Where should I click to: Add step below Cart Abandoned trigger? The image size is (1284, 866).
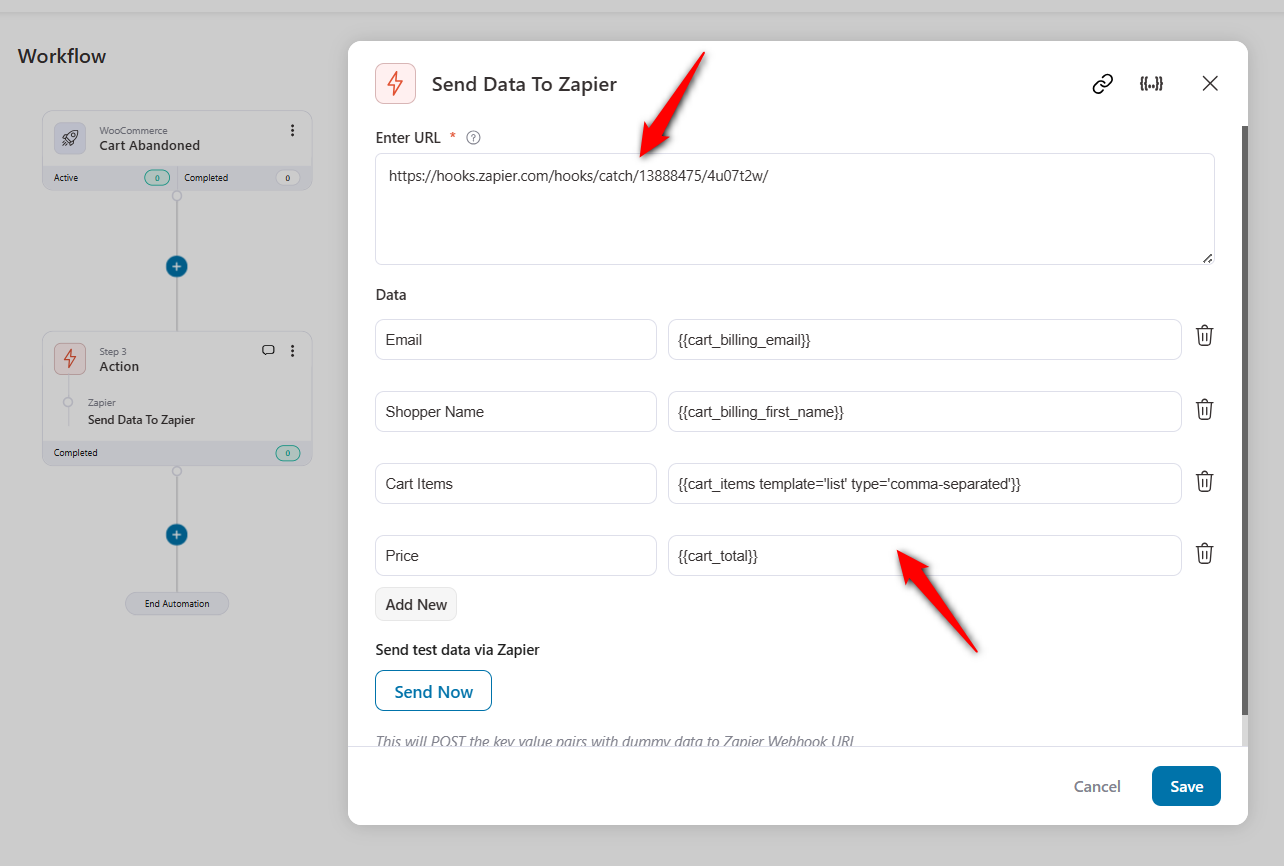pyautogui.click(x=177, y=267)
